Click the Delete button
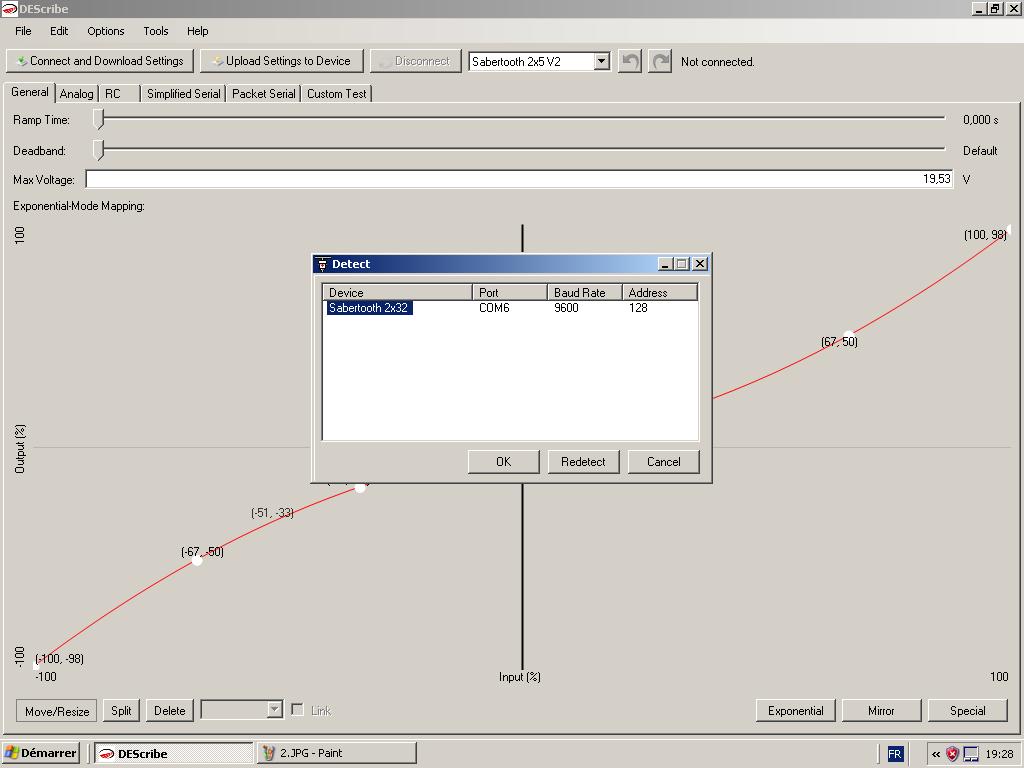The image size is (1024, 768). coord(170,711)
